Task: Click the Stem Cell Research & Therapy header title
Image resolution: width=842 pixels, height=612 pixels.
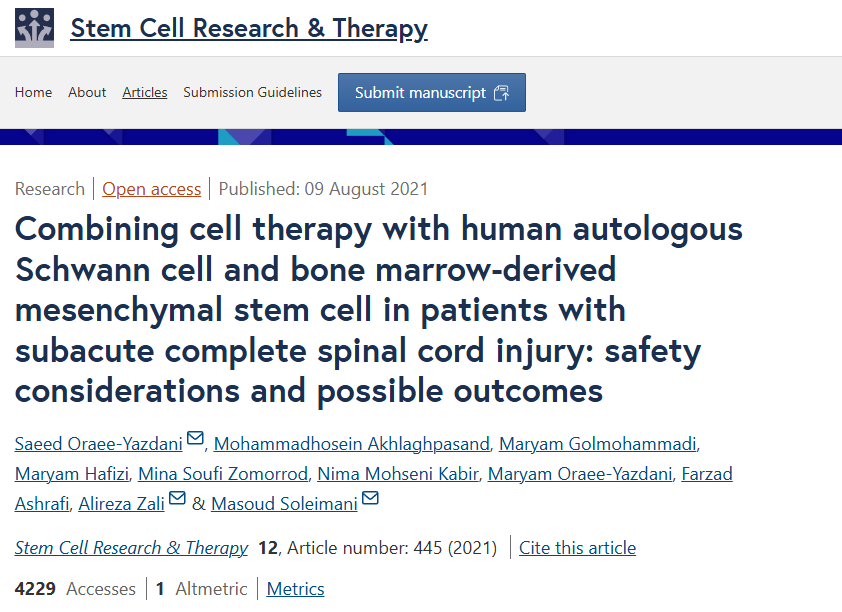Action: point(249,28)
